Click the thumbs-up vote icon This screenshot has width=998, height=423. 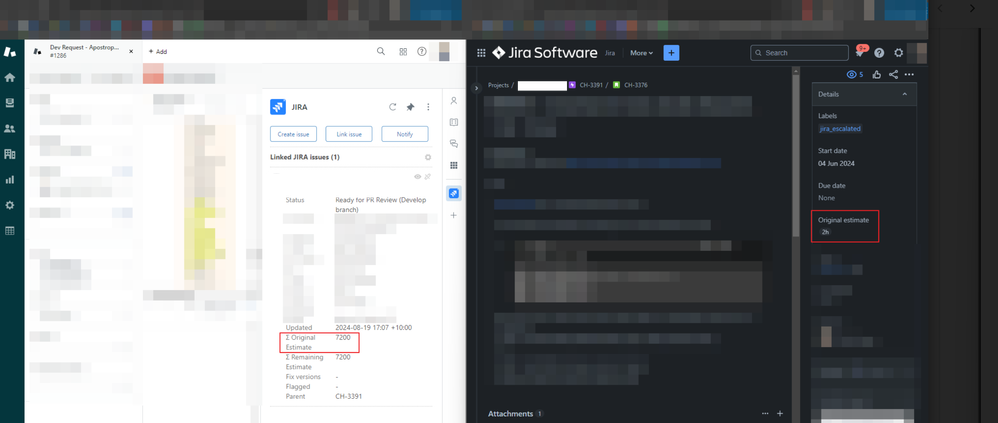click(877, 75)
